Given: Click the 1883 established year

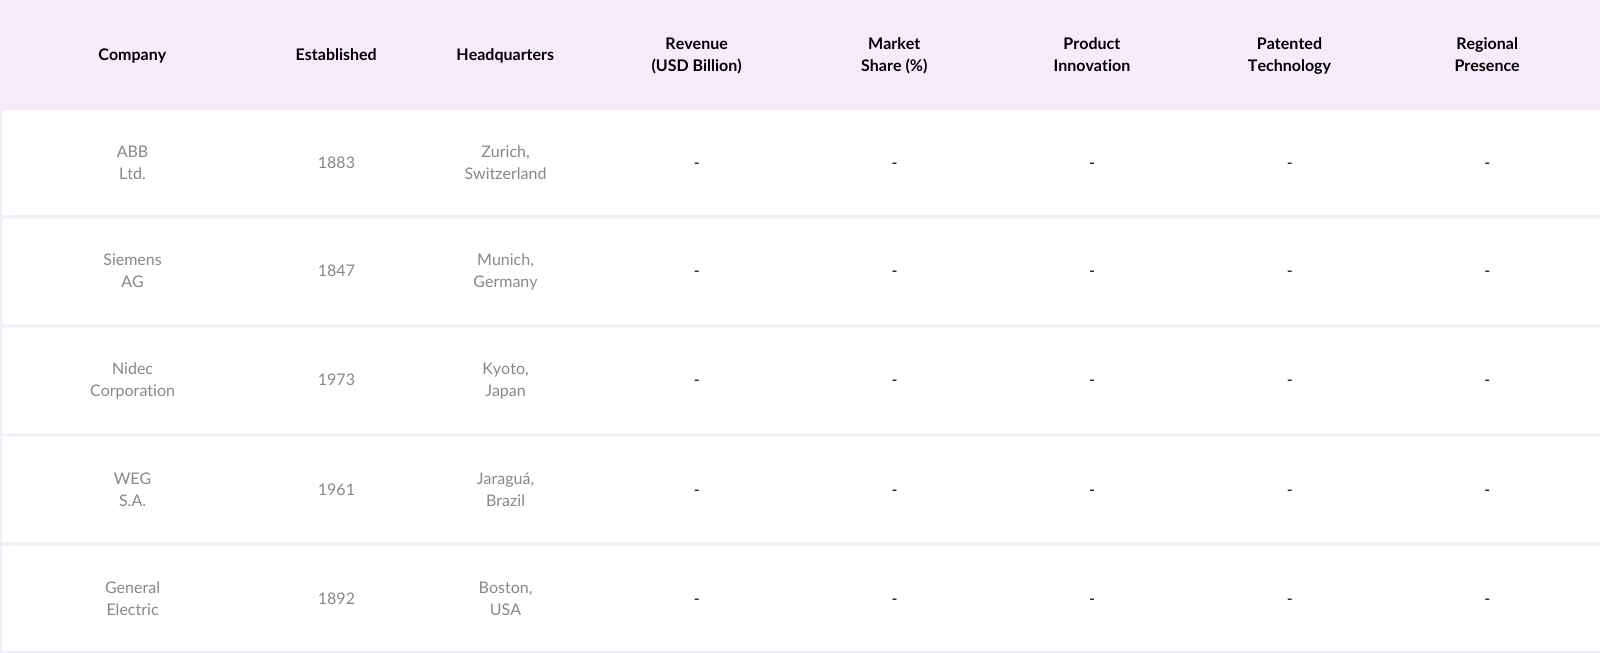Looking at the screenshot, I should click(x=336, y=162).
